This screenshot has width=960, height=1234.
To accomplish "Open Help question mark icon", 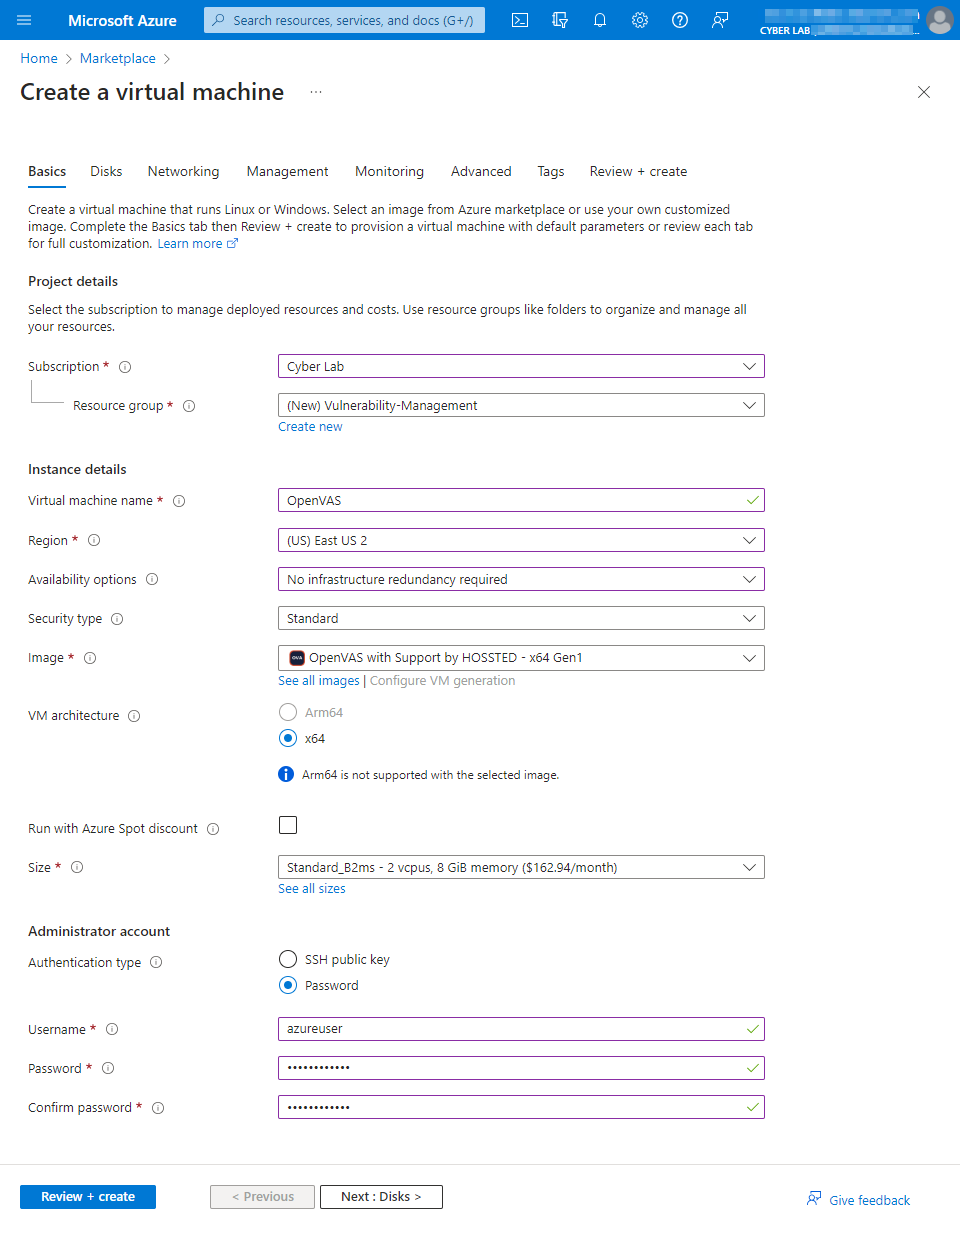I will click(680, 20).
